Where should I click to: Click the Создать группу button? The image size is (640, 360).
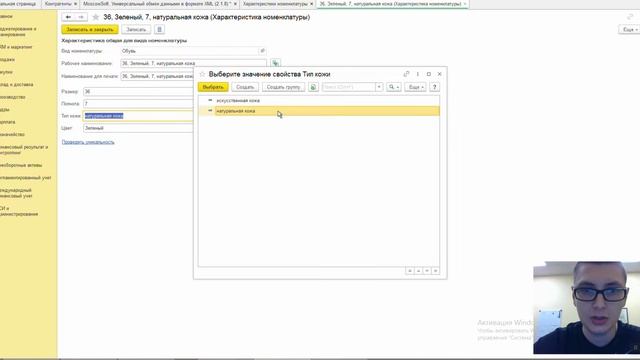283,87
